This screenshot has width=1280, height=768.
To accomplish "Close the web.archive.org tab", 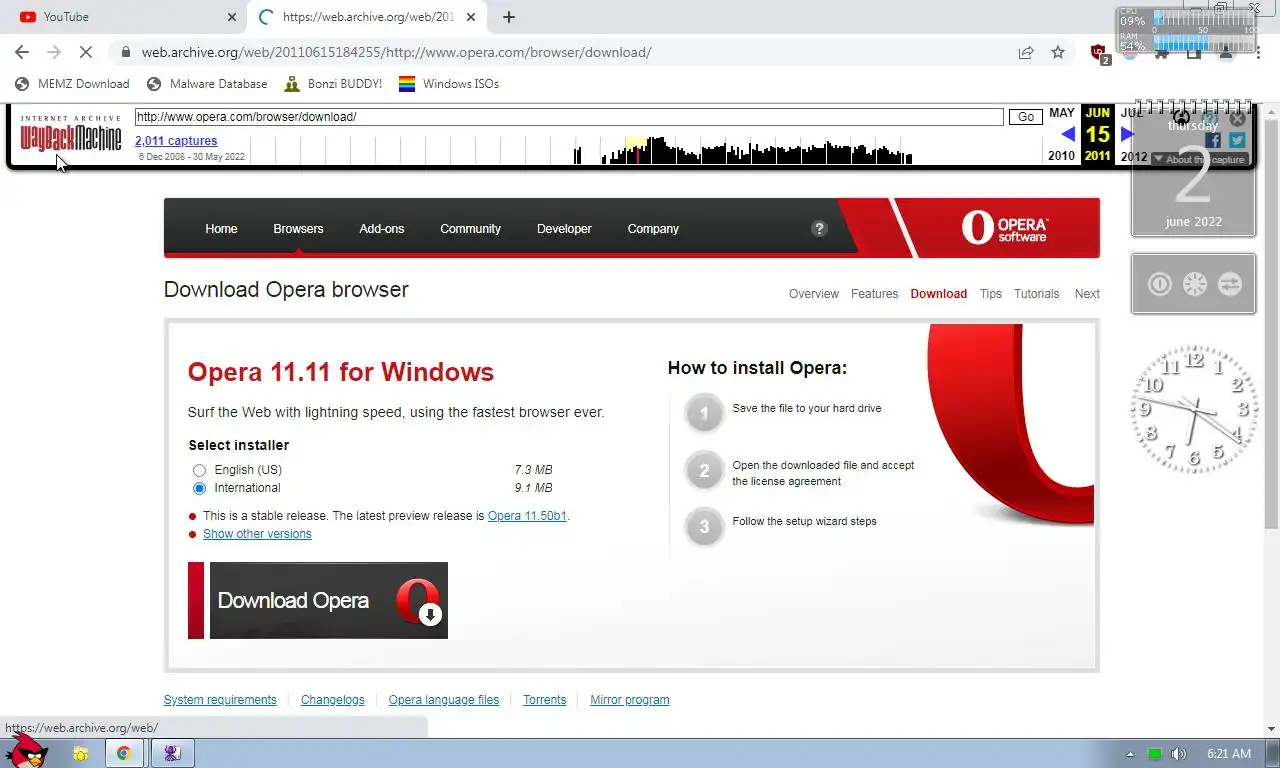I will pyautogui.click(x=471, y=17).
